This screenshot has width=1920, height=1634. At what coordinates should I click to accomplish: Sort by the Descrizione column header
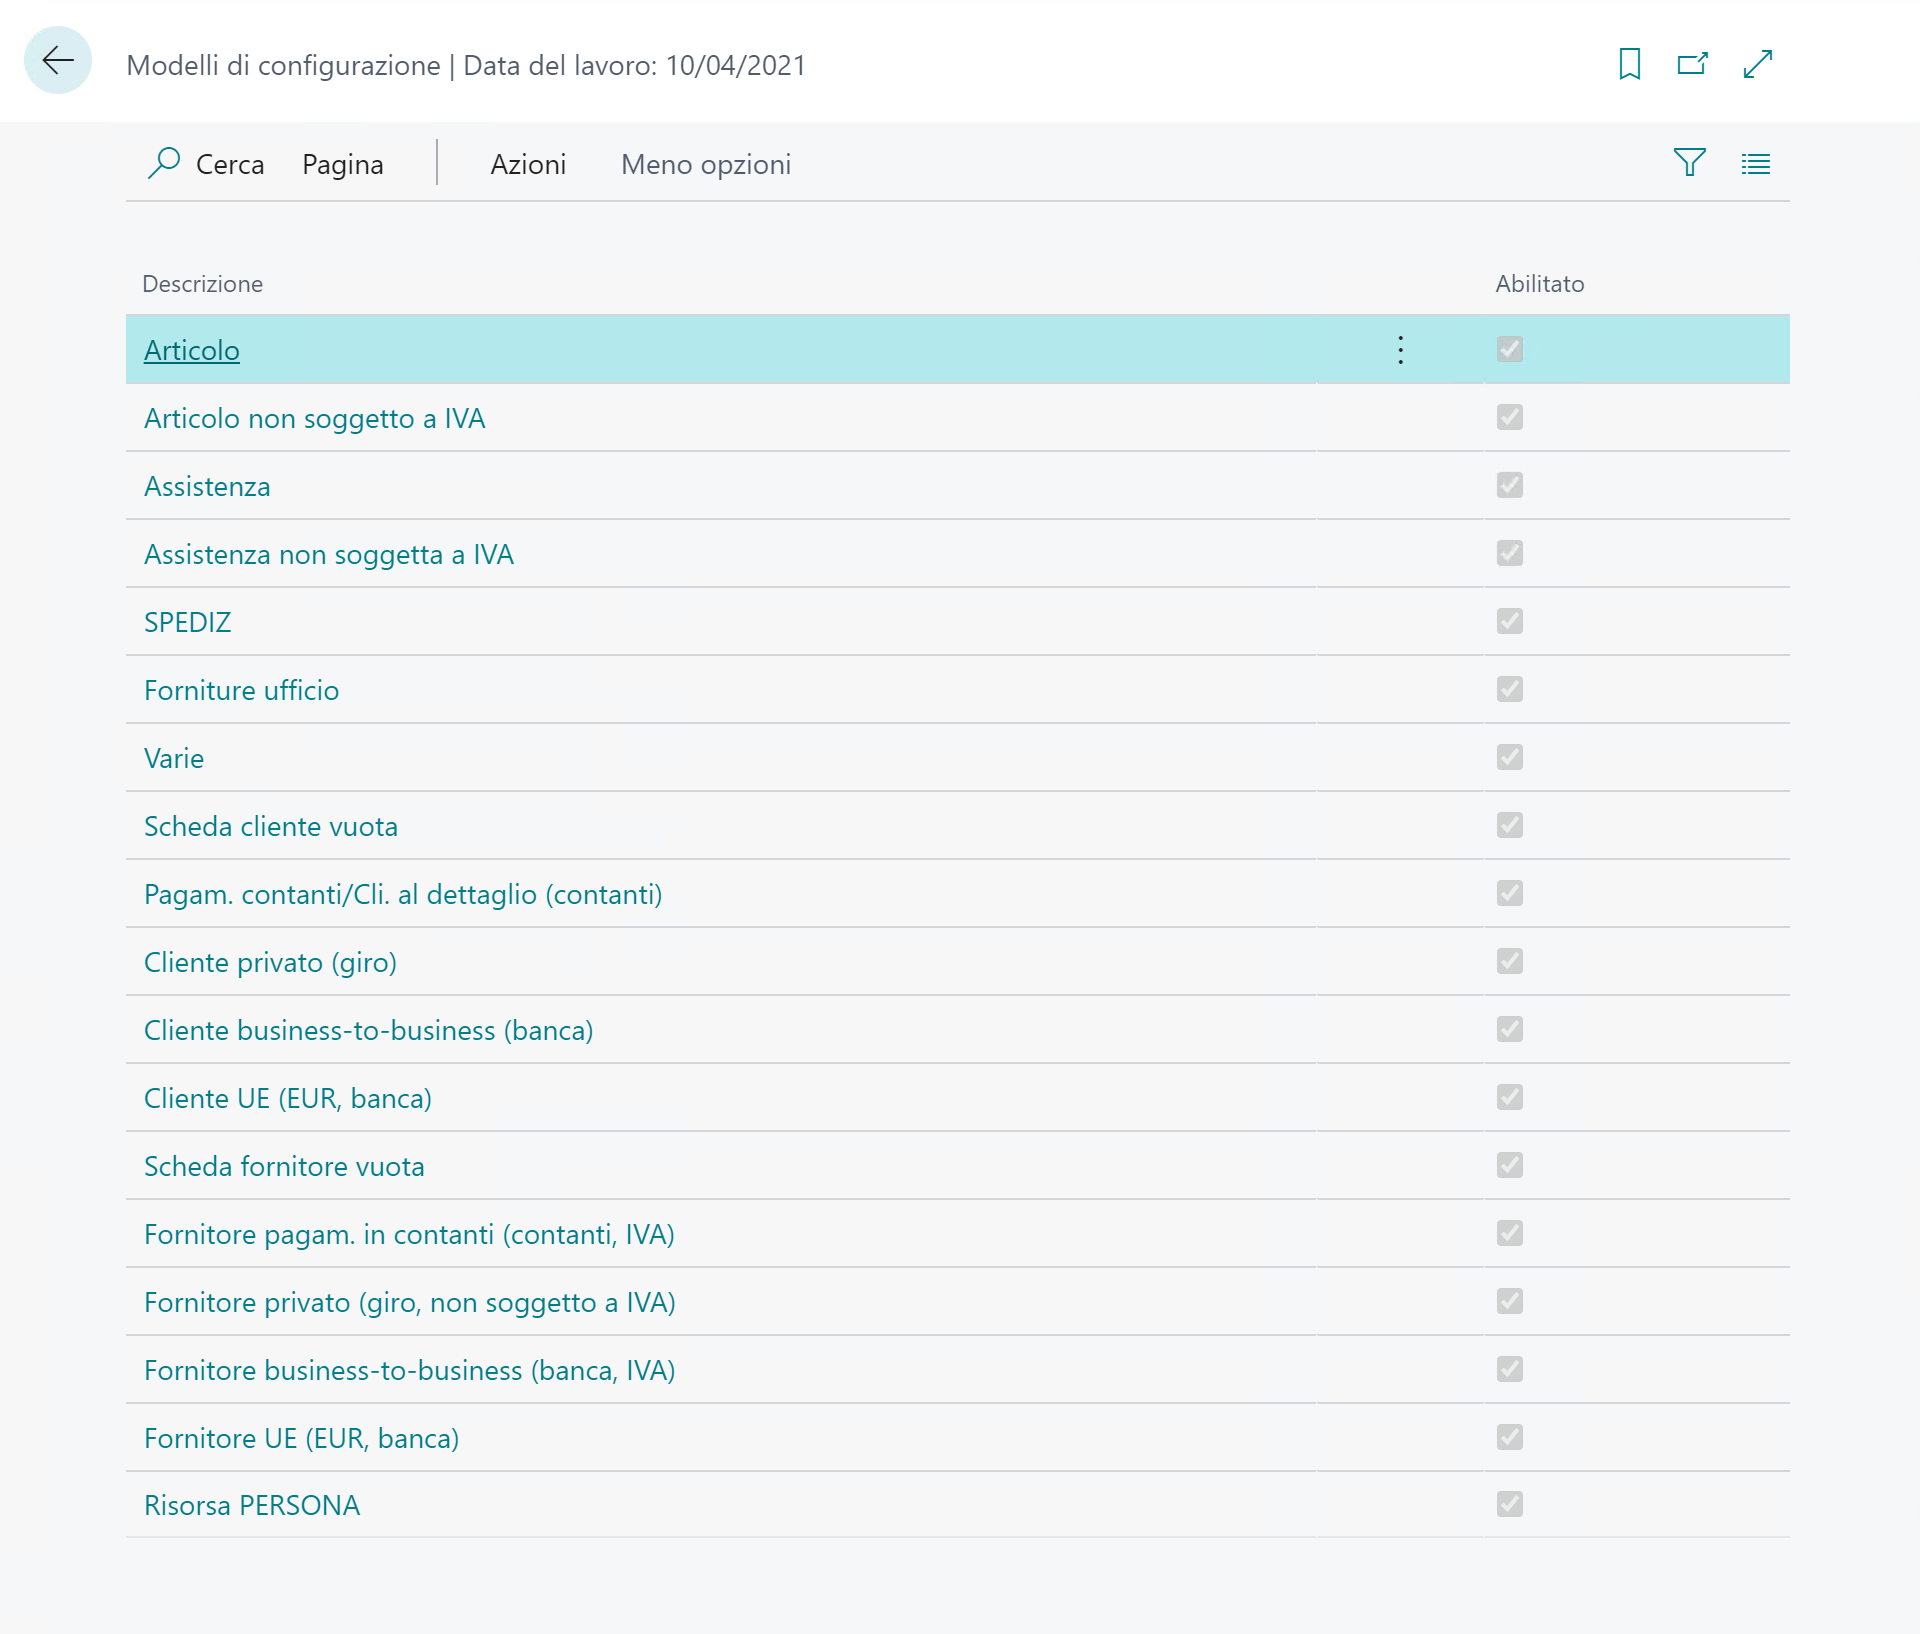pyautogui.click(x=202, y=284)
